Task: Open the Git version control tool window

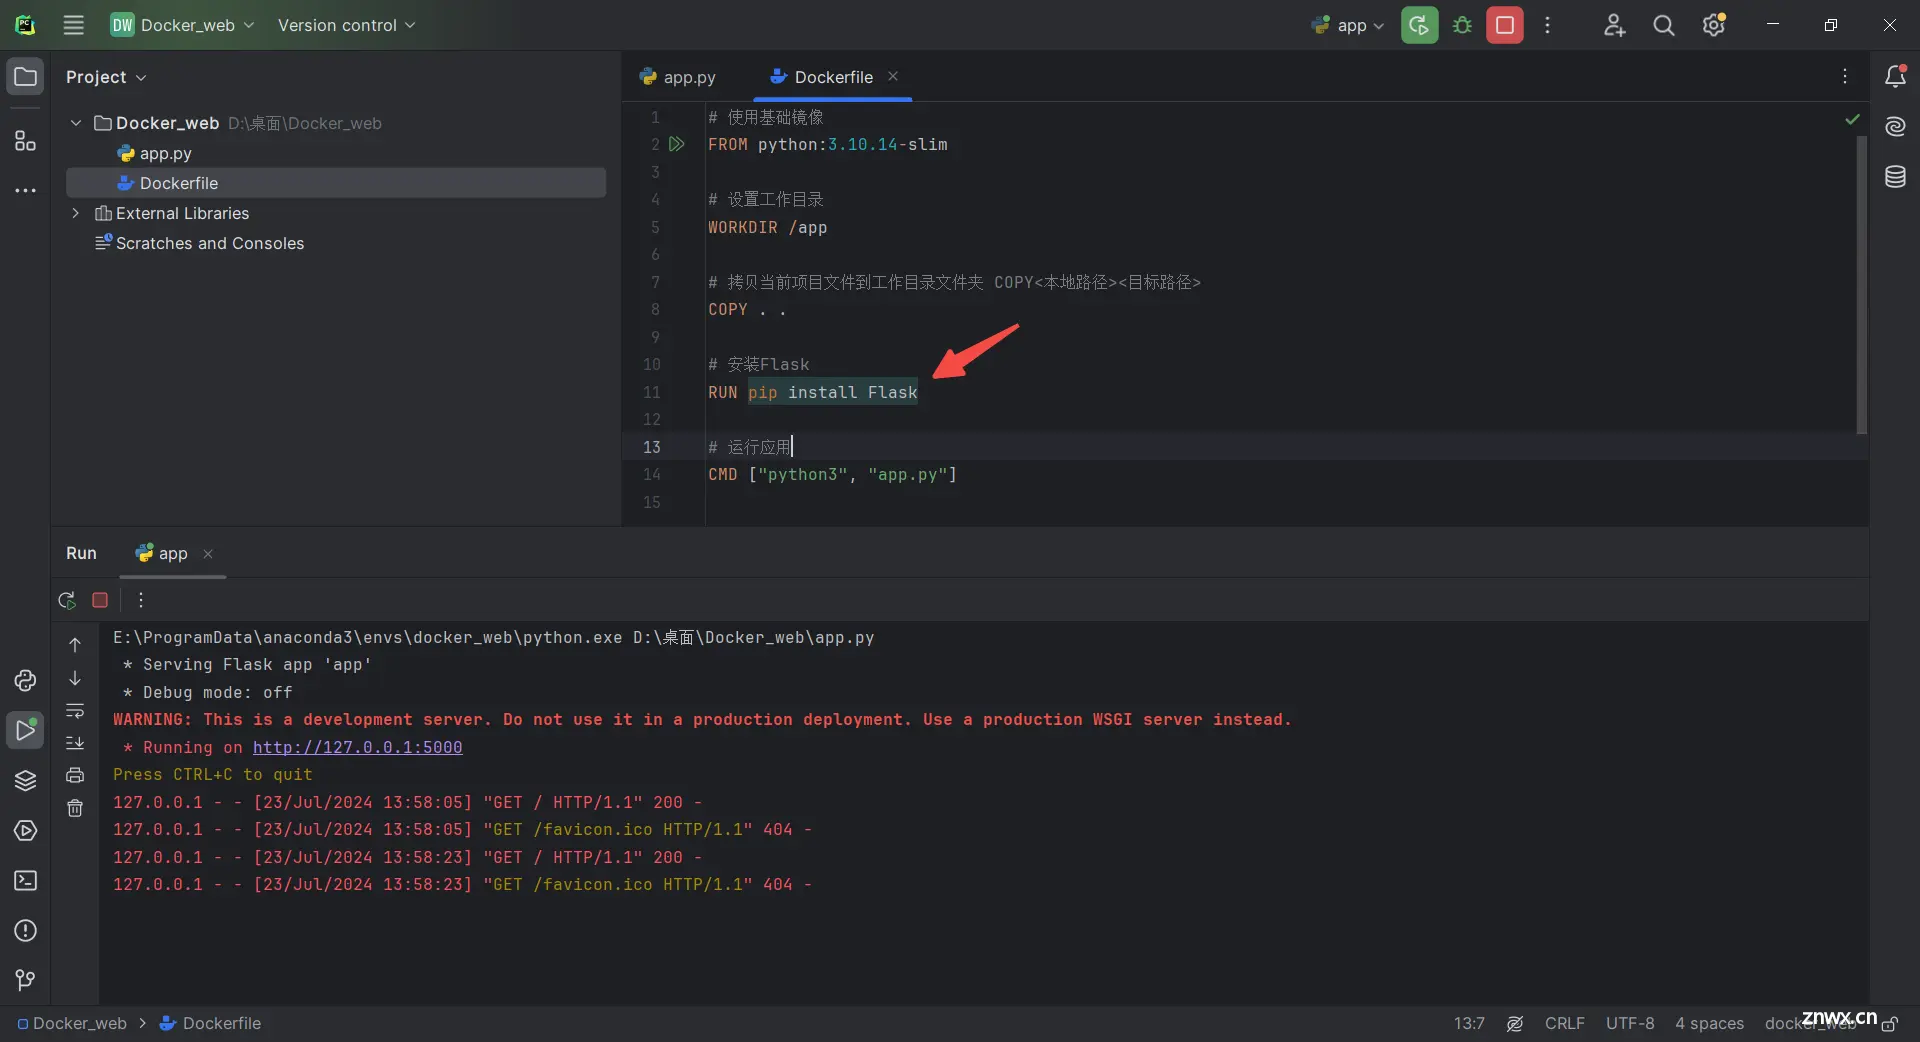Action: point(25,980)
